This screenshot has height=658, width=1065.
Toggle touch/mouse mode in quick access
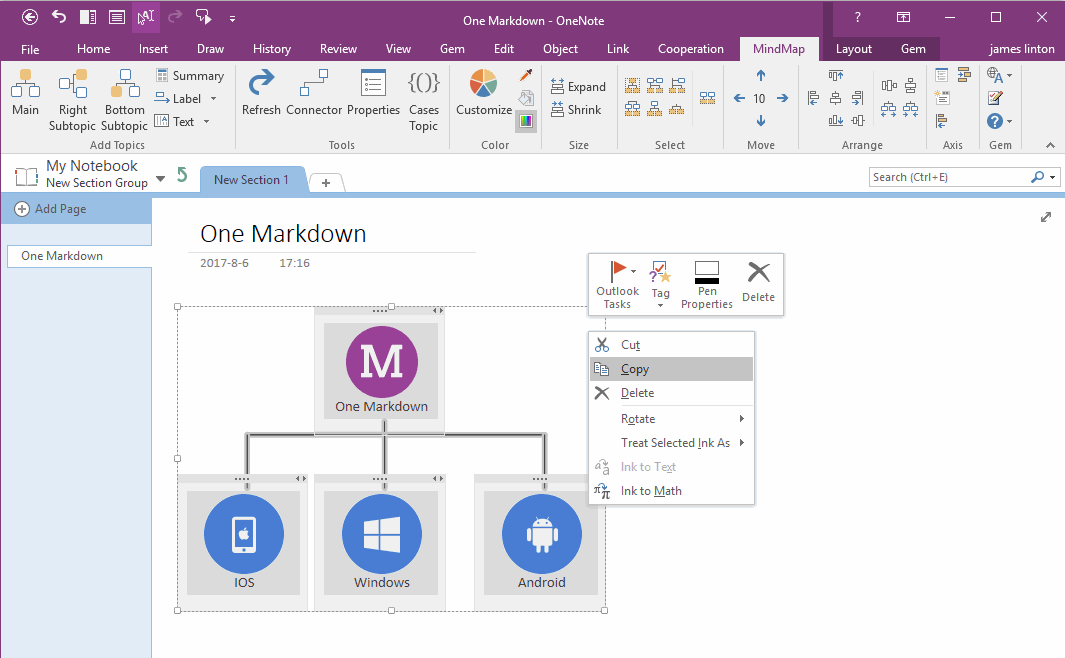pyautogui.click(x=203, y=17)
